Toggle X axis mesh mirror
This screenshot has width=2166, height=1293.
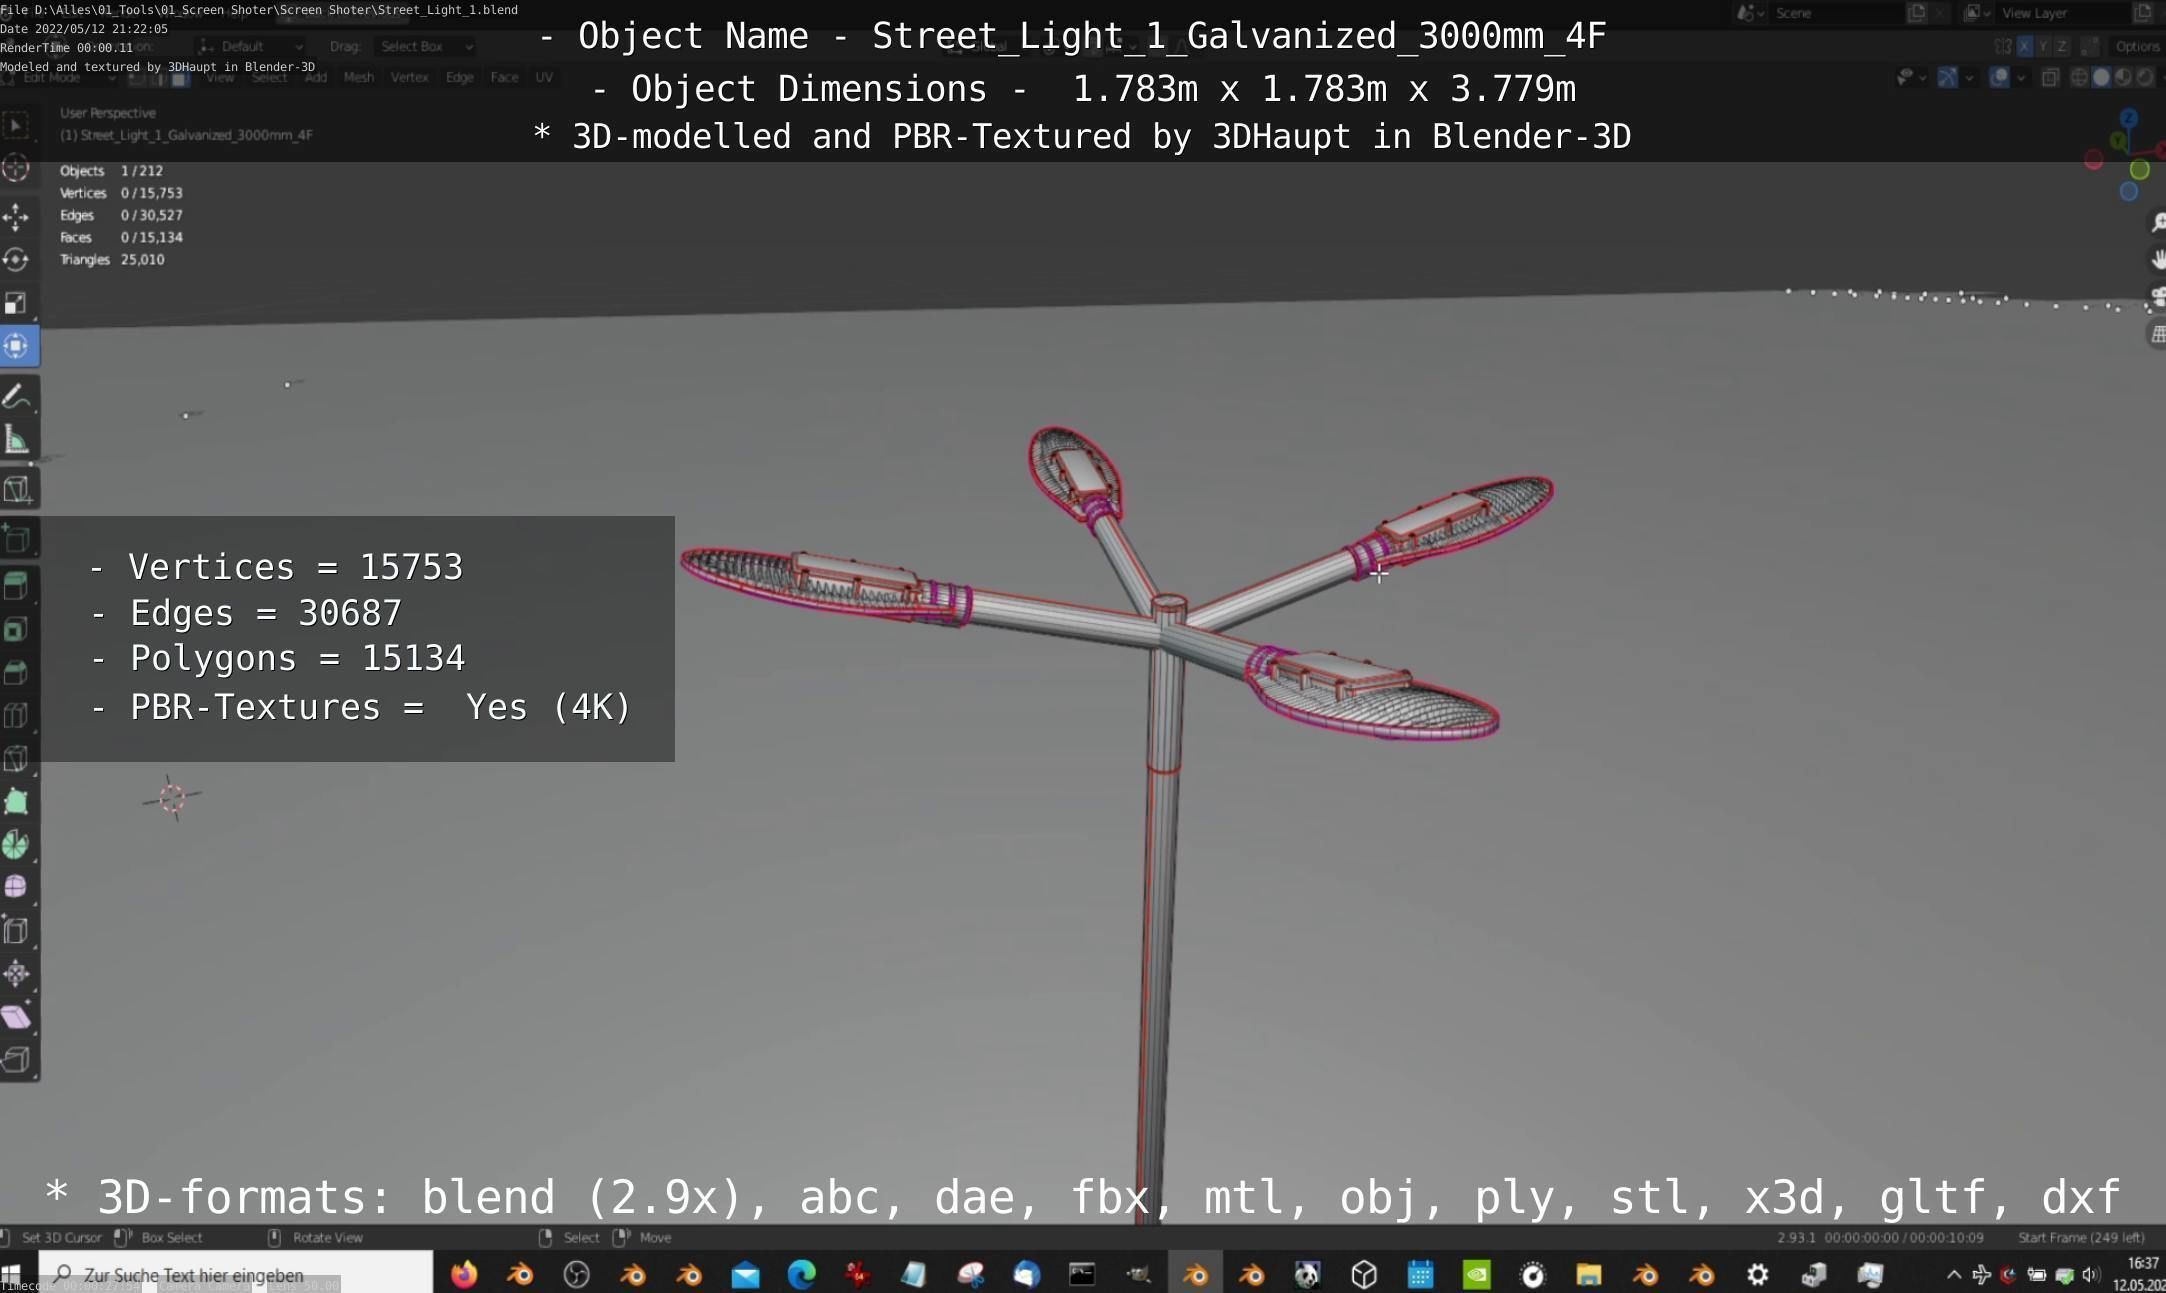[2024, 47]
